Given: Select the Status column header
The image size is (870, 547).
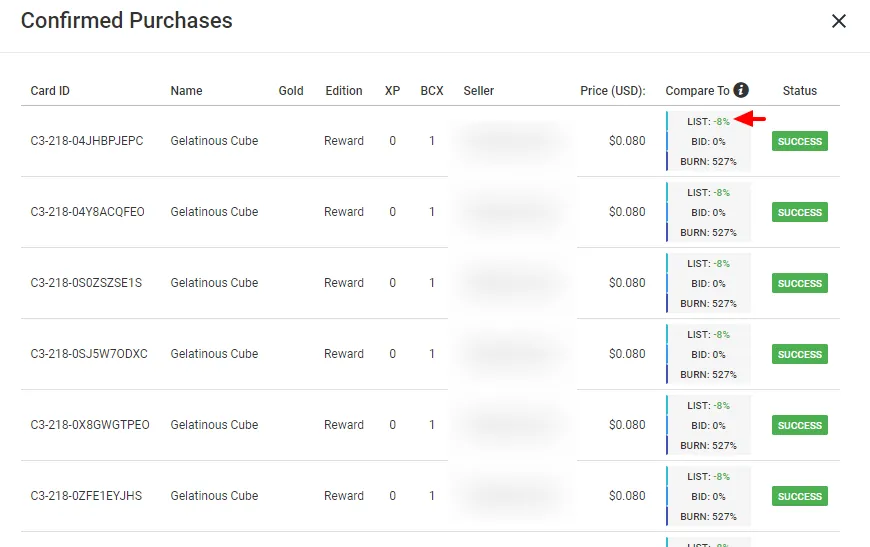Looking at the screenshot, I should [x=800, y=90].
